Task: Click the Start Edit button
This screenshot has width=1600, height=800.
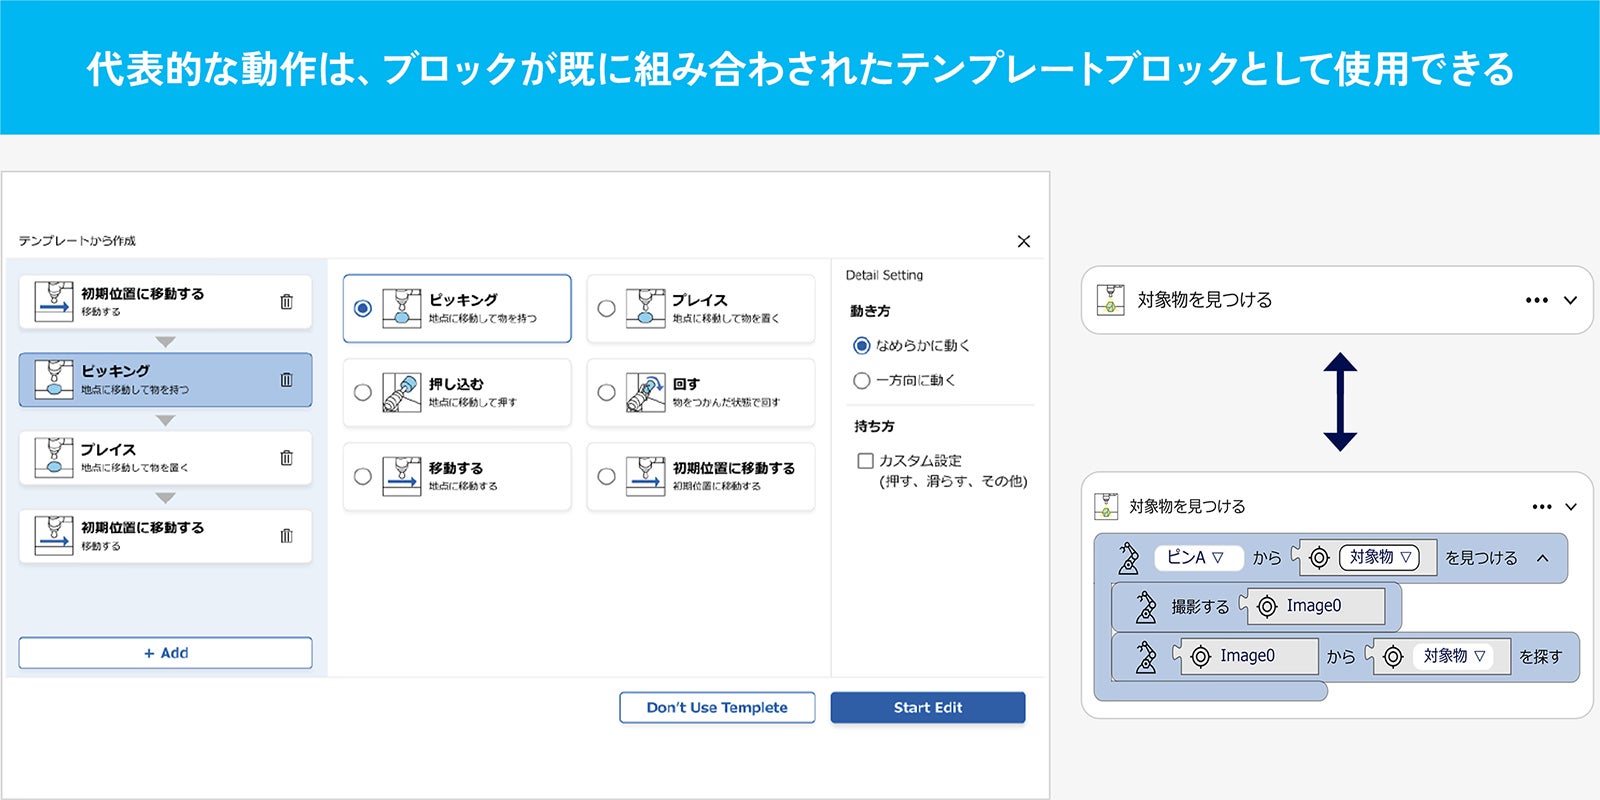Action: 927,708
